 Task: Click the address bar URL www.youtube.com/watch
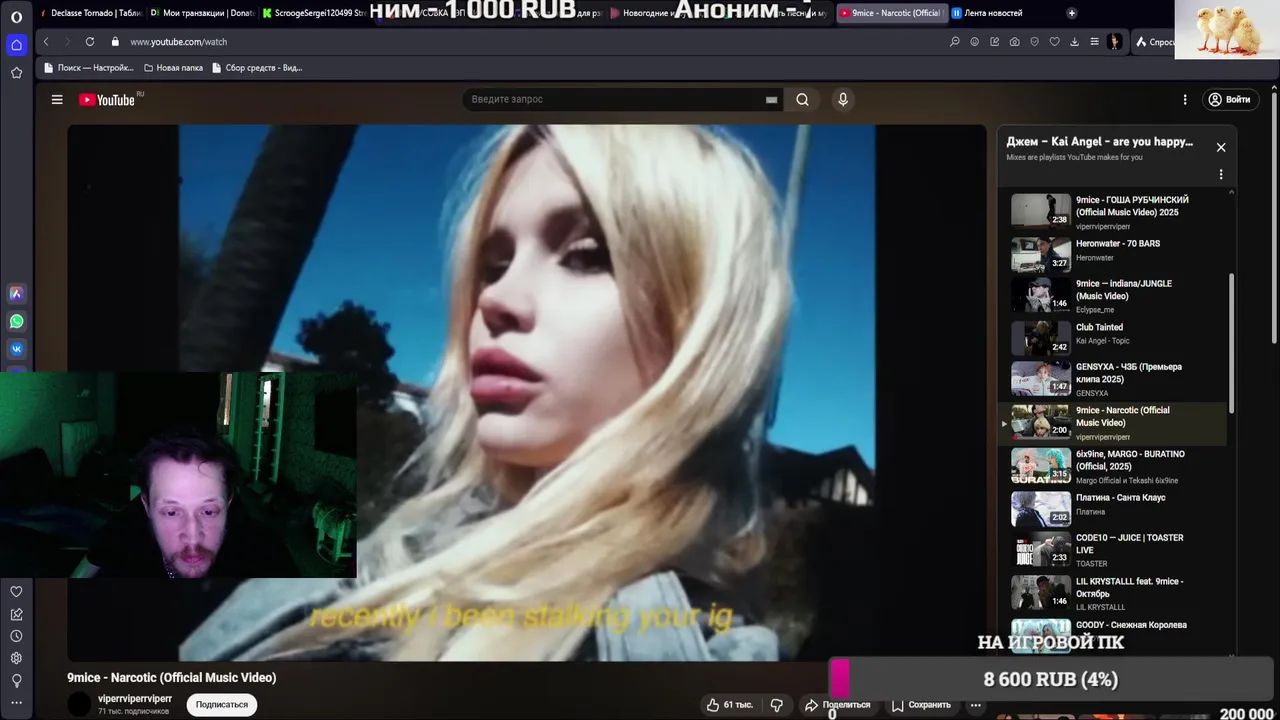pyautogui.click(x=179, y=42)
